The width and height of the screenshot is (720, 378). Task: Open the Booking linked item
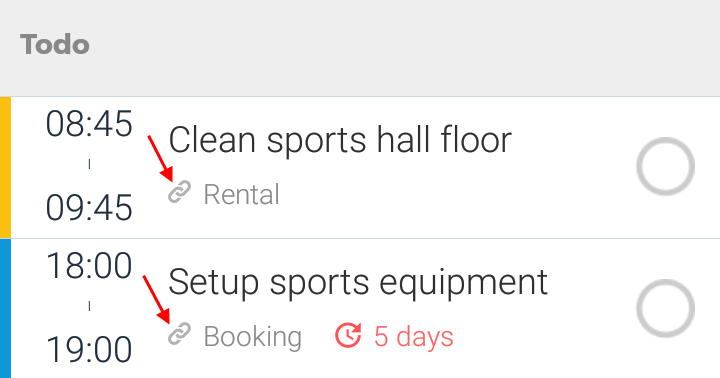253,337
